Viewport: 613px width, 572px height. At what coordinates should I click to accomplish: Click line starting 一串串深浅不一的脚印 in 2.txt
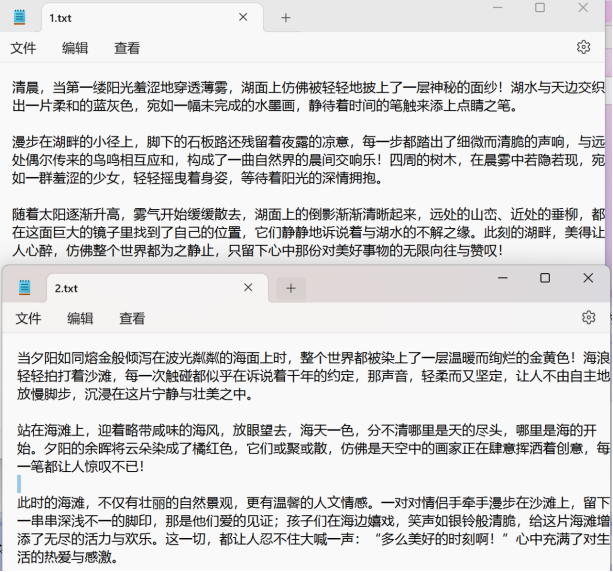(314, 521)
